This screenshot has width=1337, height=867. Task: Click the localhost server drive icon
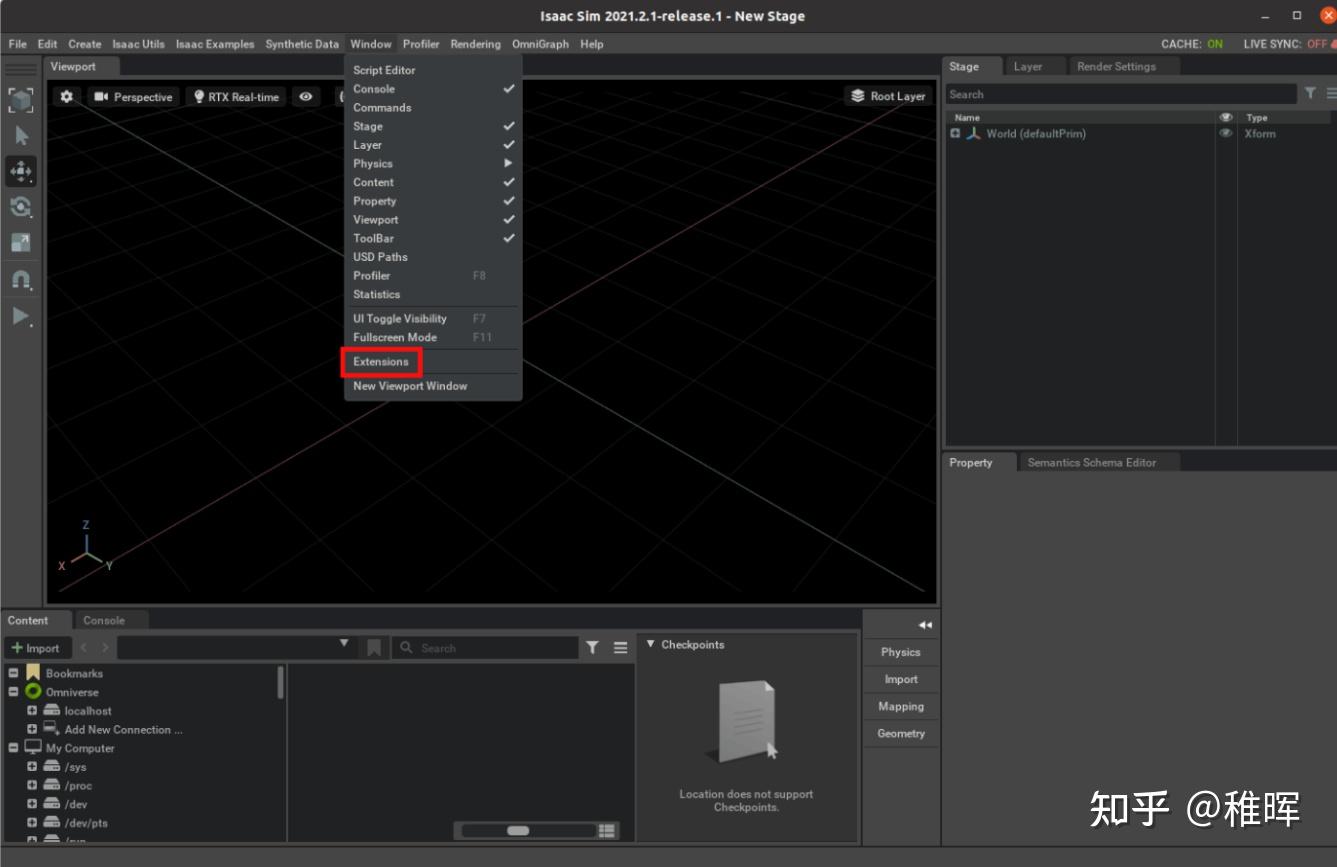[52, 711]
